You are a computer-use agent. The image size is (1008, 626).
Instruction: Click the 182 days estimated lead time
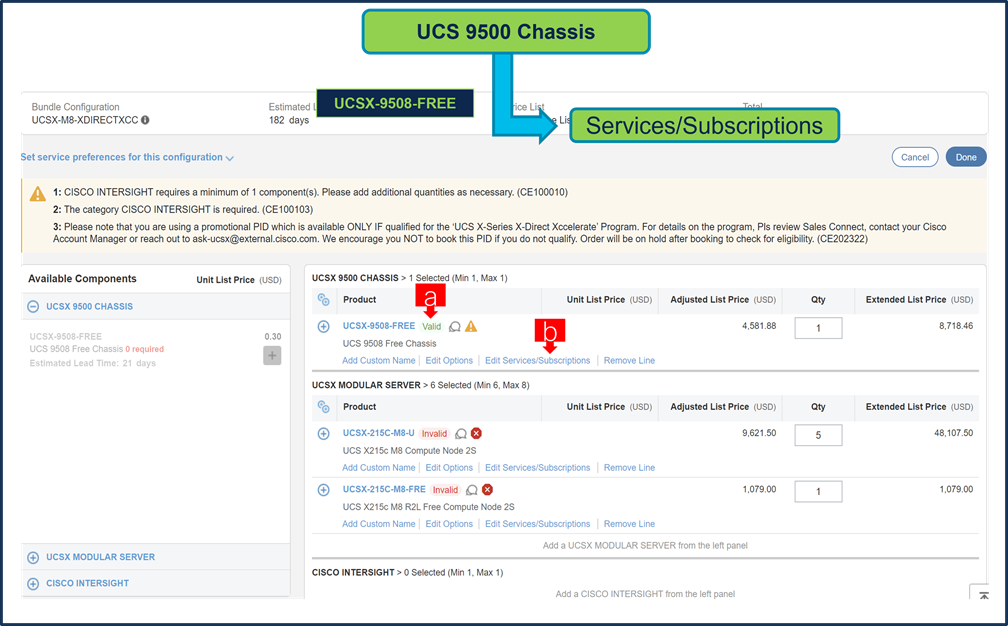pos(289,120)
